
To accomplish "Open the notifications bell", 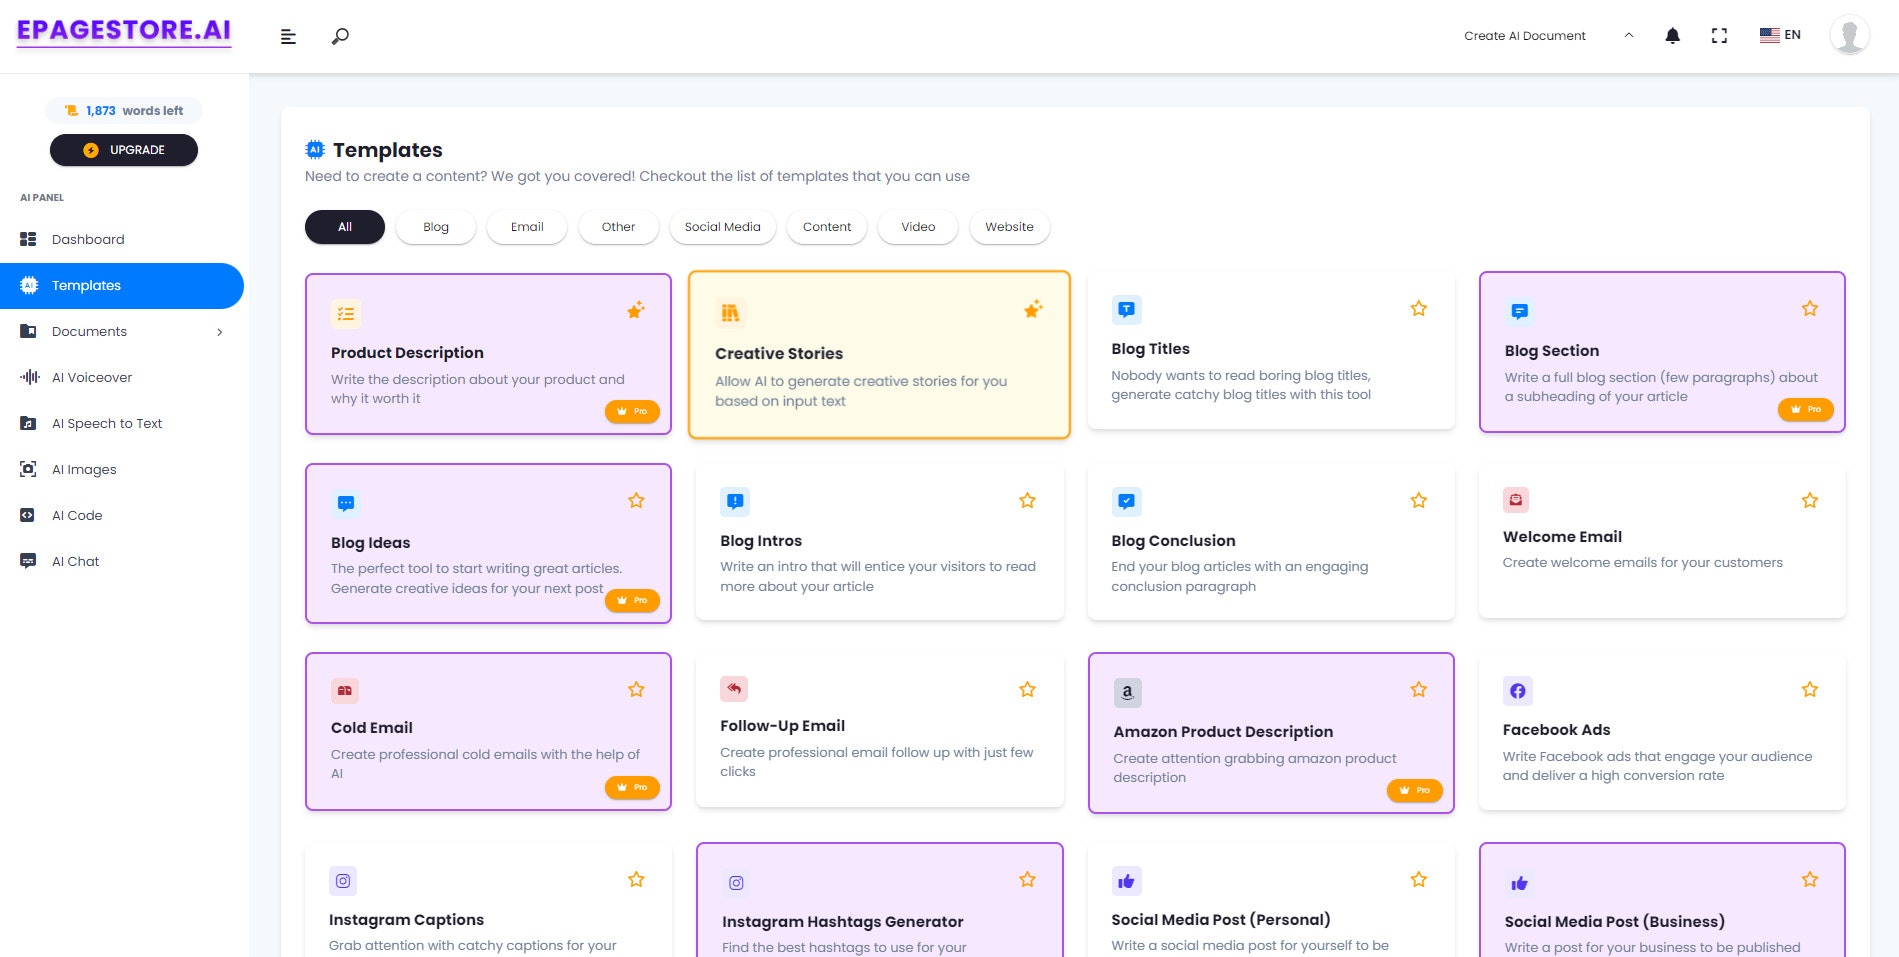I will click(x=1672, y=36).
